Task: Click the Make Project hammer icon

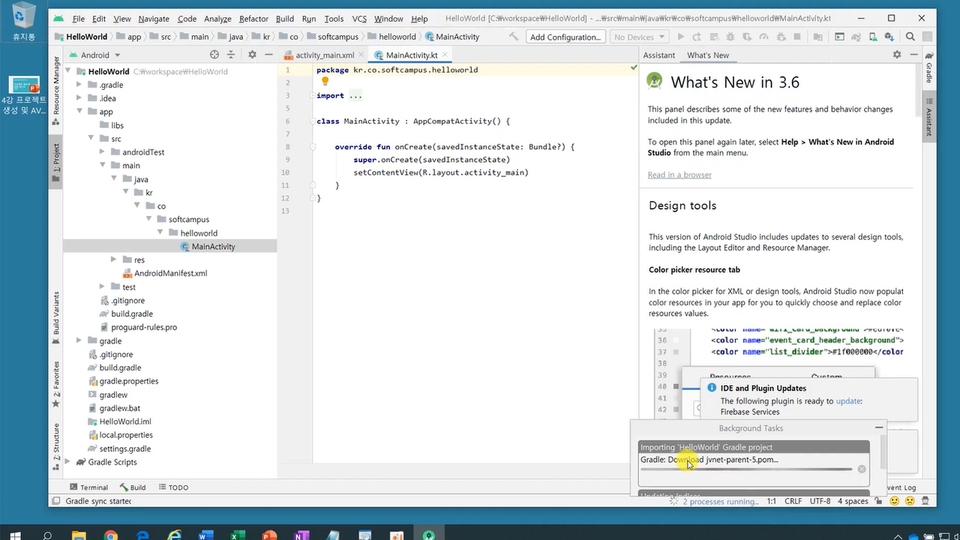Action: 513,37
